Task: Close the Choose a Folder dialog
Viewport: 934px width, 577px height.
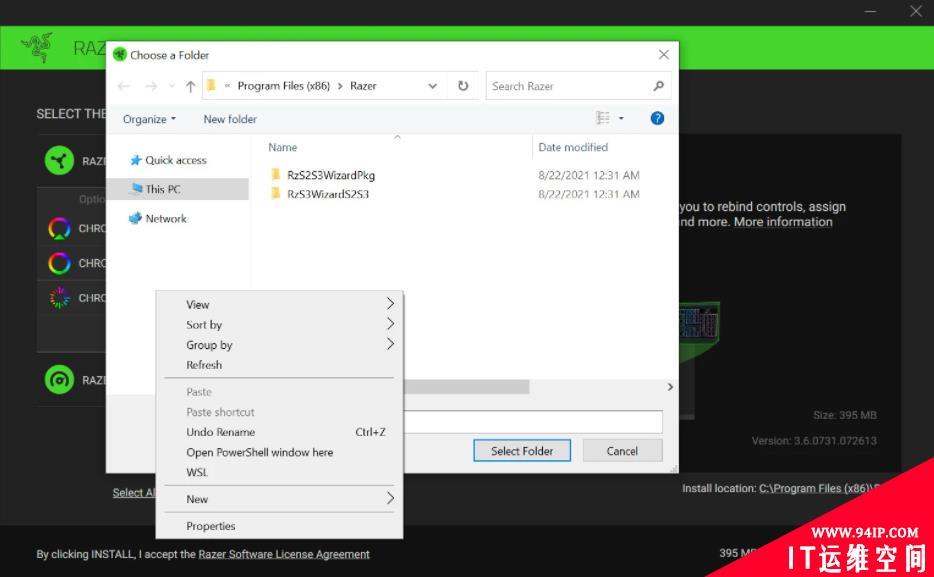Action: tap(664, 55)
